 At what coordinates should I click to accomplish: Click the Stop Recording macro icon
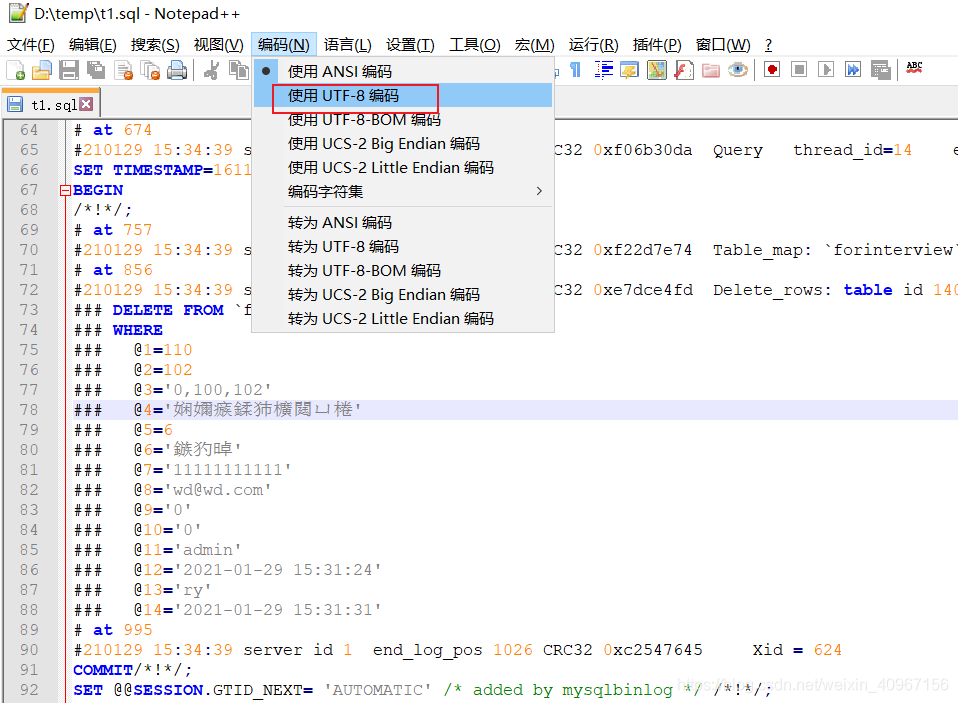[x=799, y=70]
